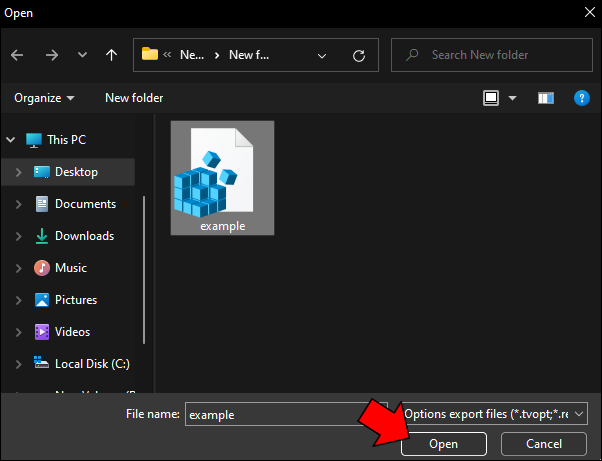The height and width of the screenshot is (461, 602).
Task: Open Pictures in the navigation pane
Action: pyautogui.click(x=76, y=300)
